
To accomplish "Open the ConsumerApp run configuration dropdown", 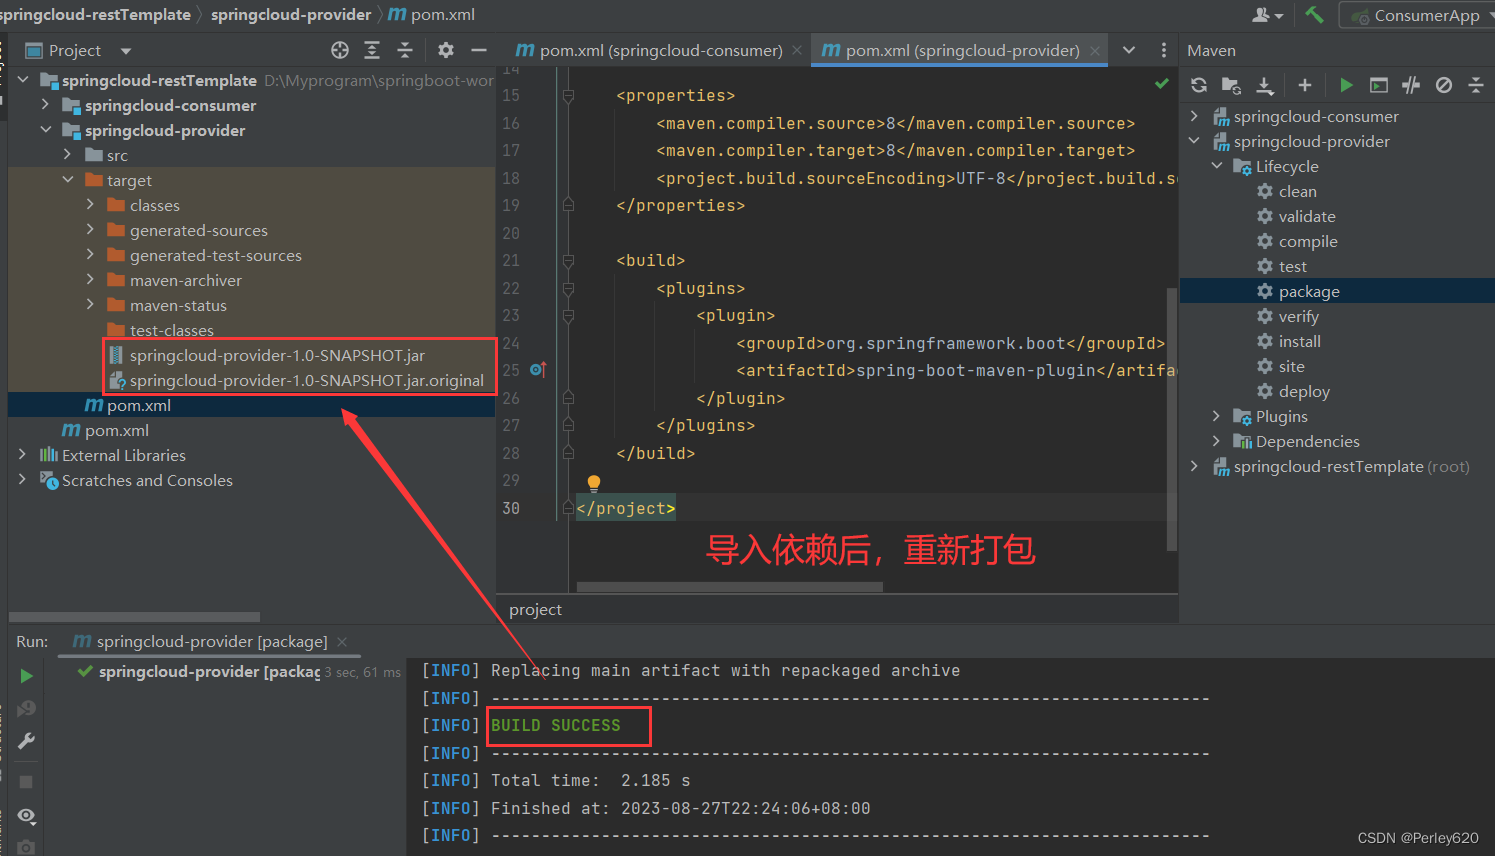I will 1418,15.
